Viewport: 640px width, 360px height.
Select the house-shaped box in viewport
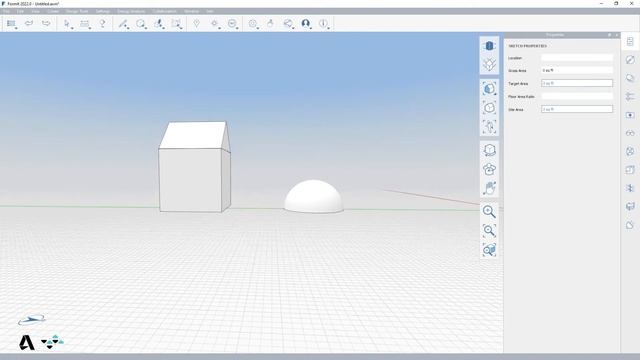[194, 167]
